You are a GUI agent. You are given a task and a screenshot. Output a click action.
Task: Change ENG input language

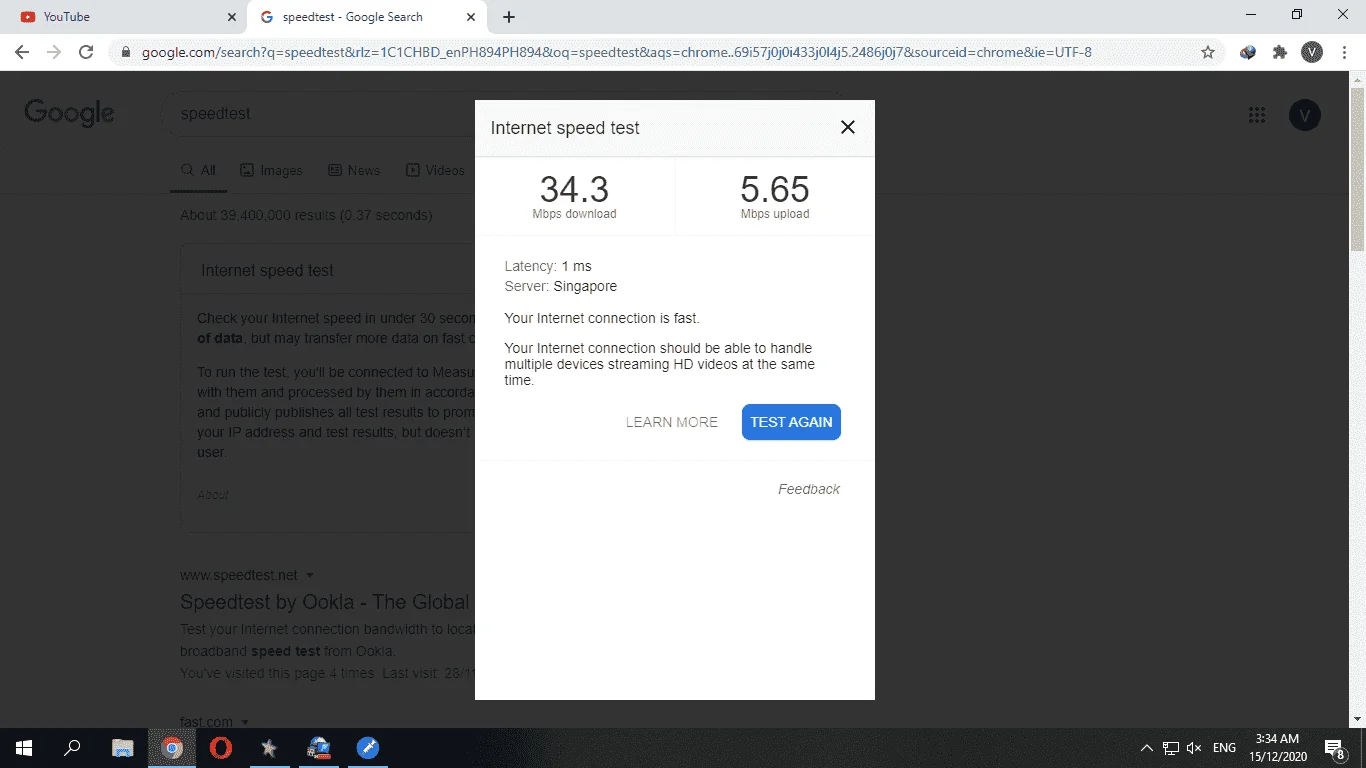point(1224,748)
